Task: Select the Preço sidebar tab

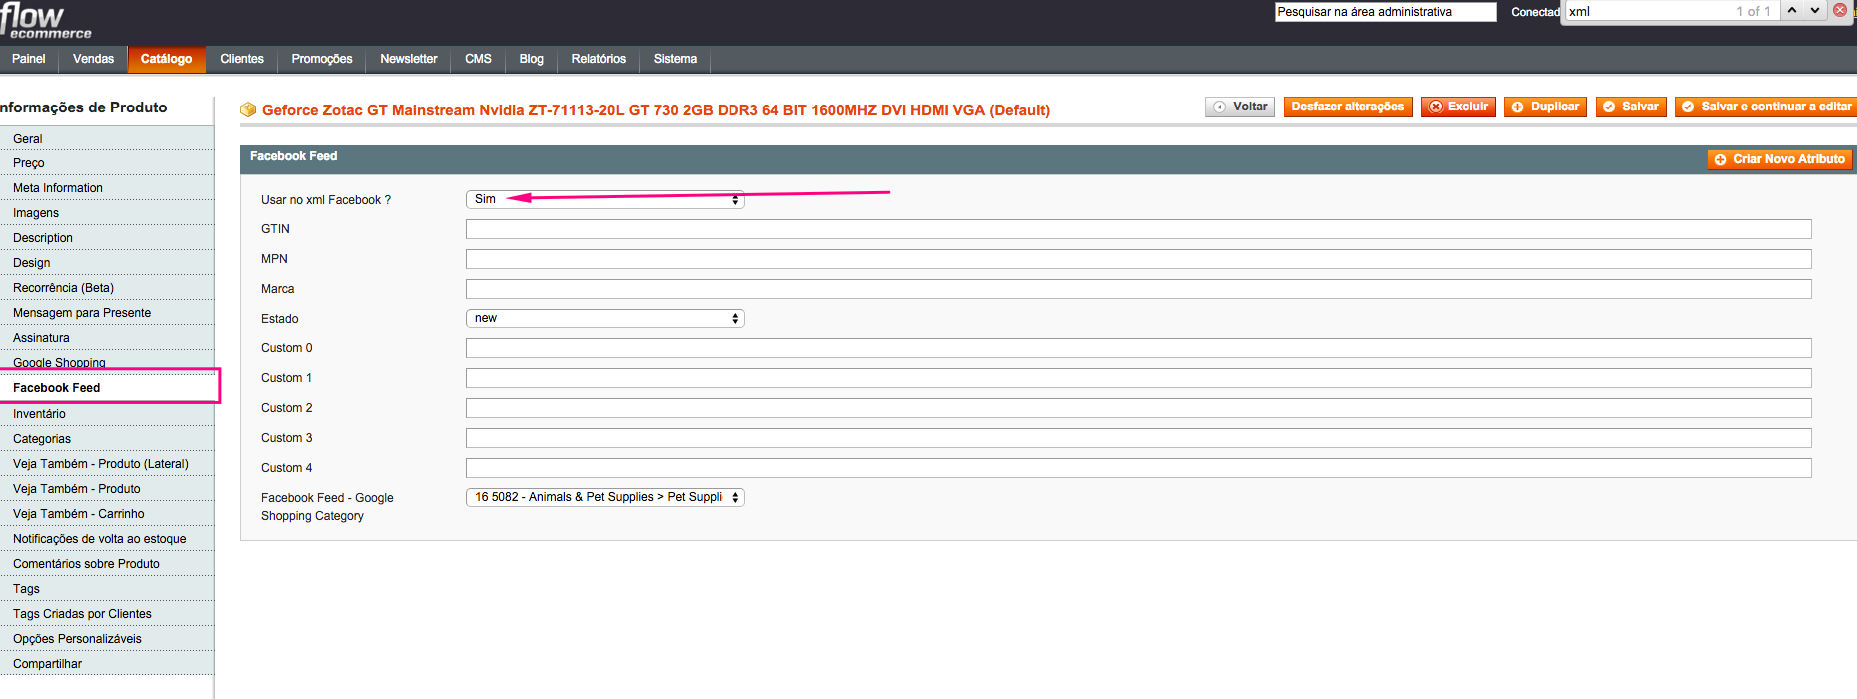Action: [107, 163]
